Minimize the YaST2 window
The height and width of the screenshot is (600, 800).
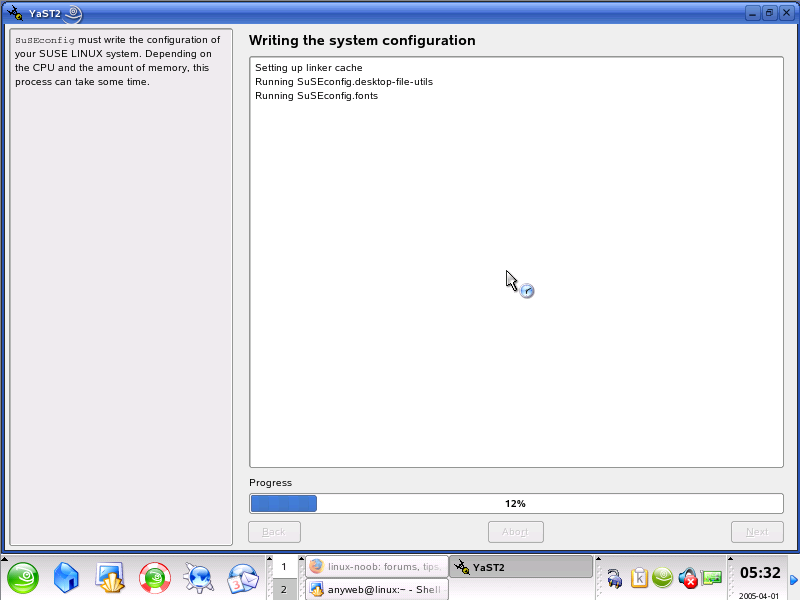(x=753, y=13)
